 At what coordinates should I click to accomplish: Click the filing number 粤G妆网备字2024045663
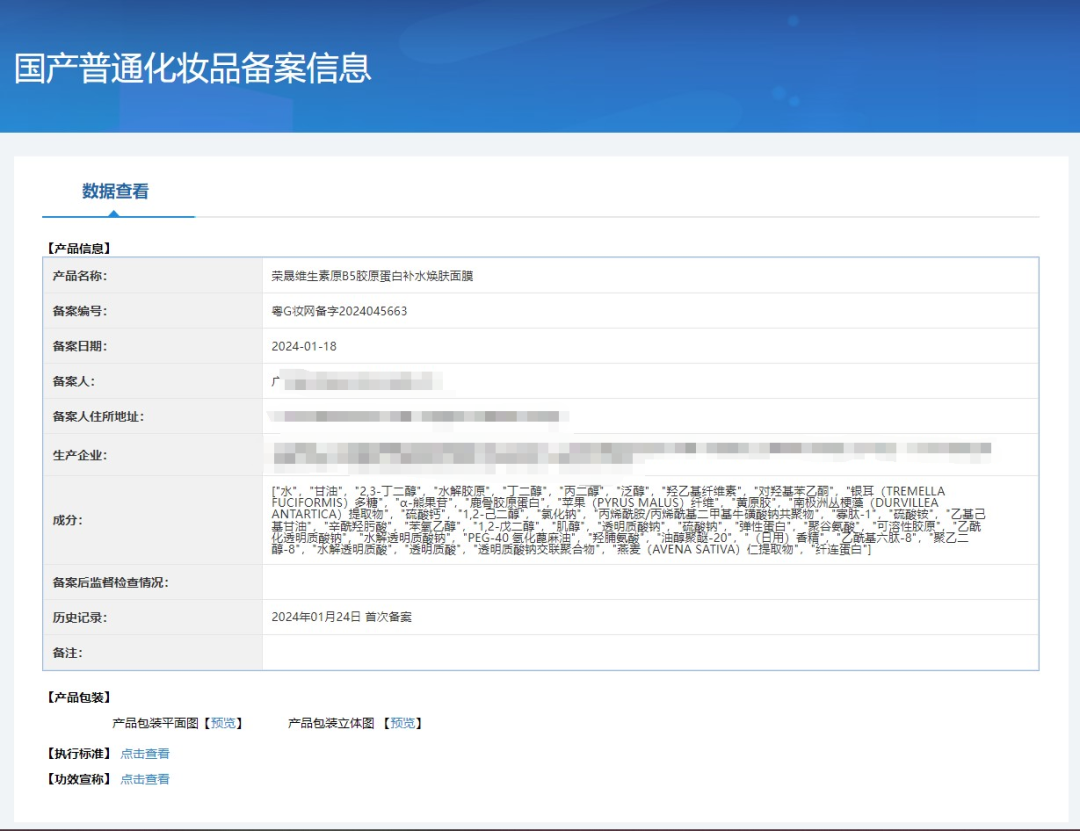[x=339, y=311]
